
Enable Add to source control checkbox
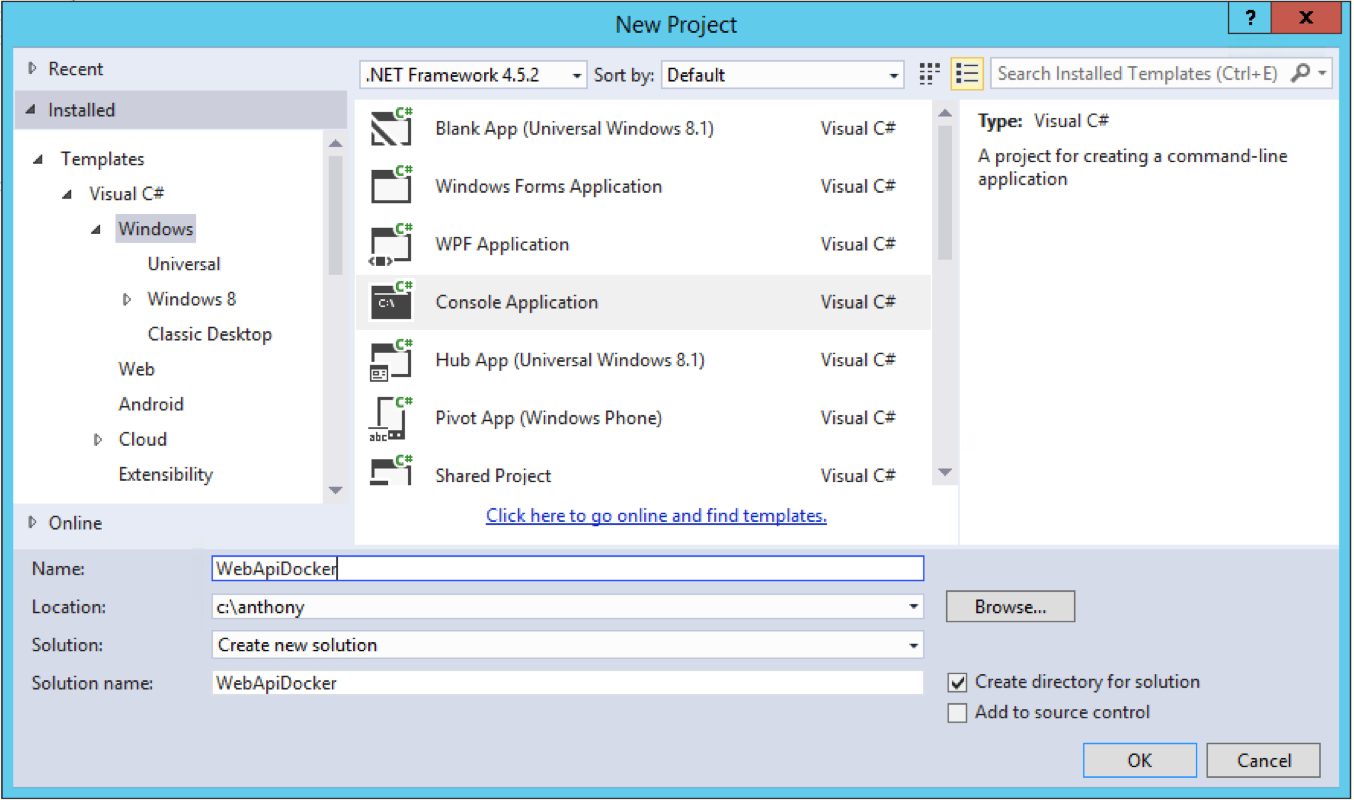(x=958, y=713)
